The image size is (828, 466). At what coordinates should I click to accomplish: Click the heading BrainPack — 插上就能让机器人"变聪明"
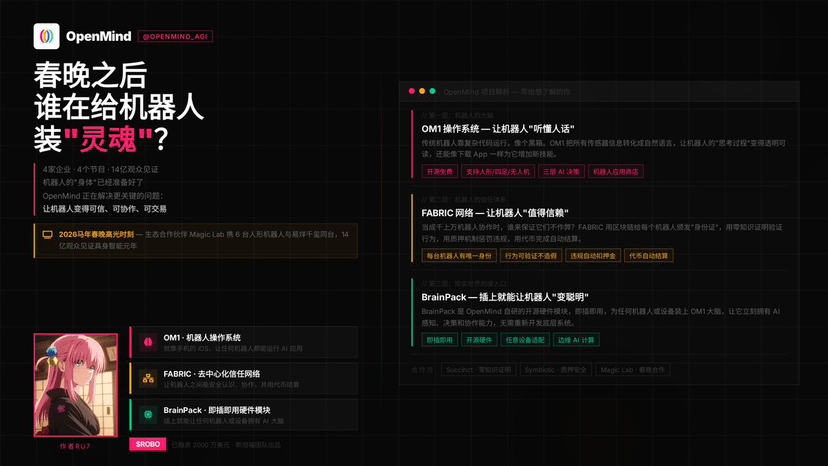click(x=505, y=297)
